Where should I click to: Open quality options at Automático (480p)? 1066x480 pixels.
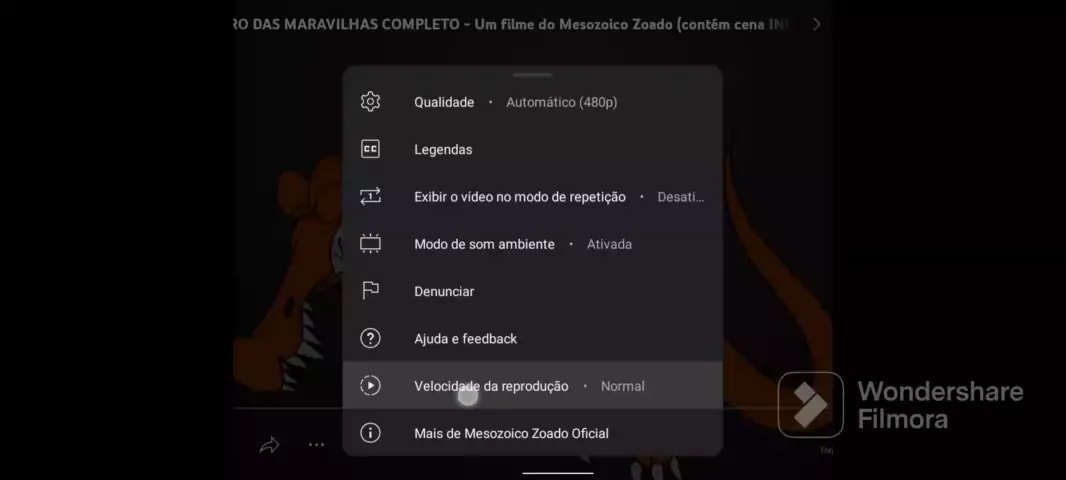562,103
